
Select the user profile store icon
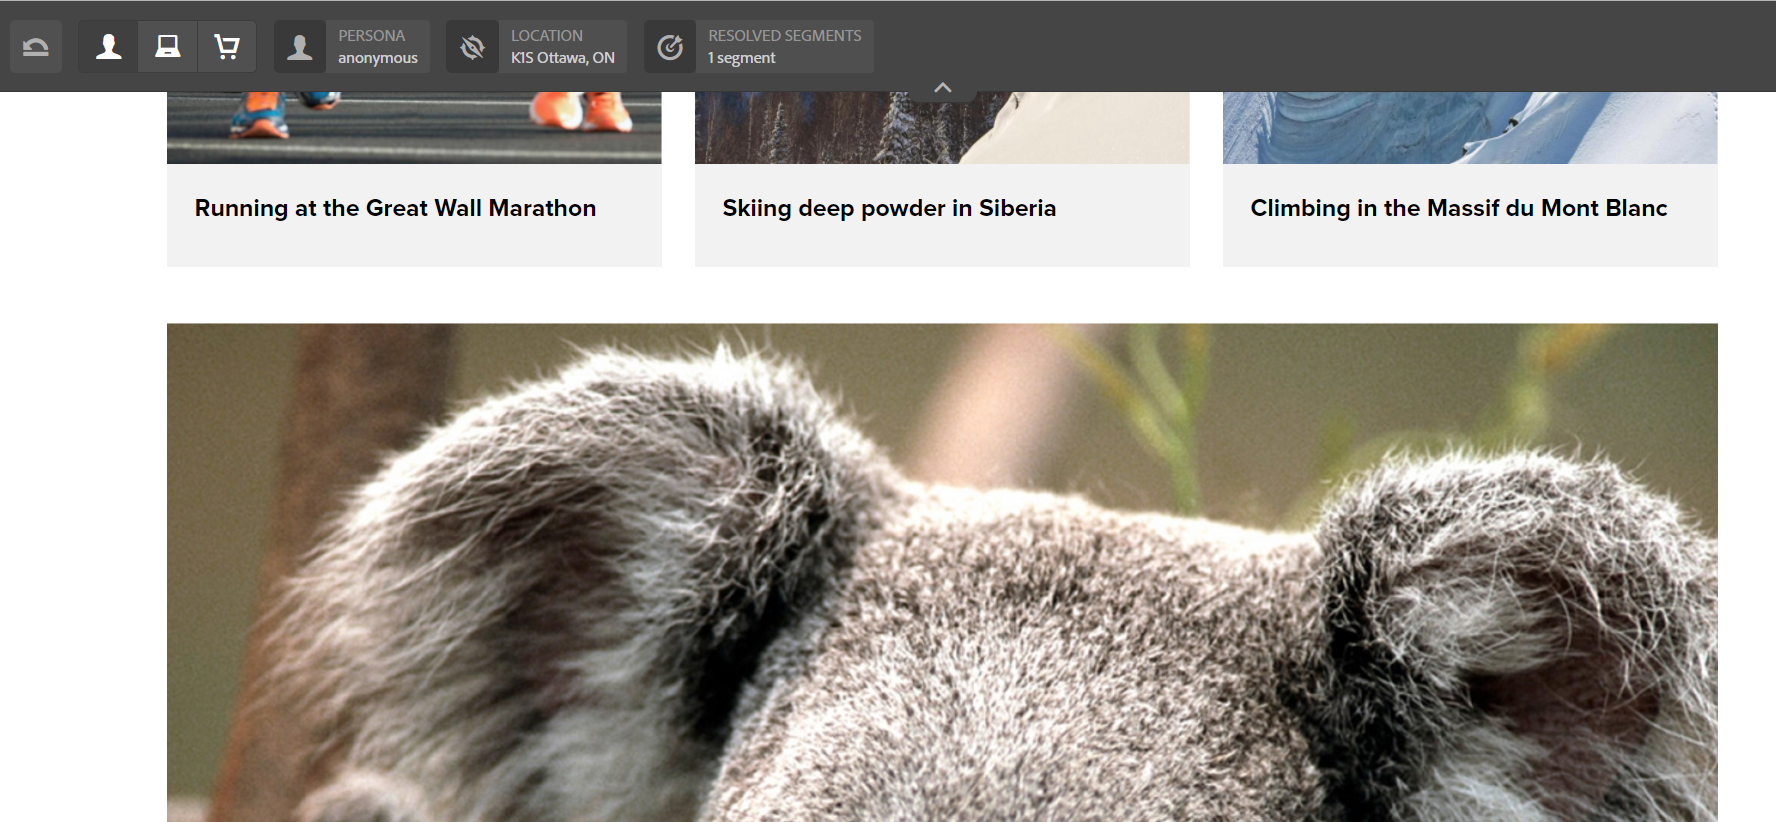(x=108, y=47)
